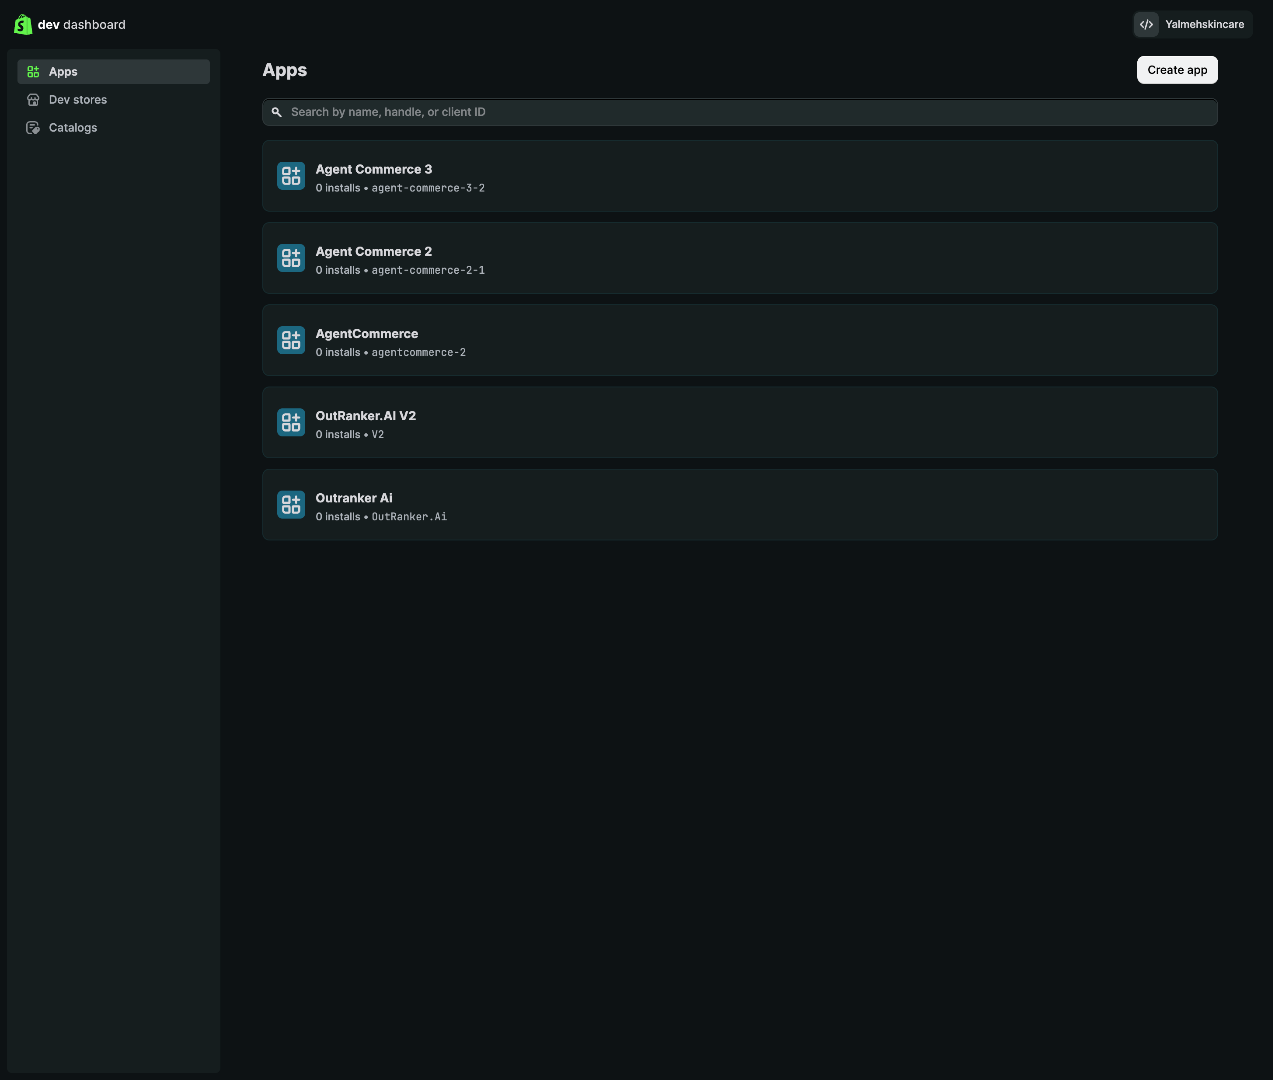Select Apps in the sidebar
1273x1080 pixels.
pos(114,72)
